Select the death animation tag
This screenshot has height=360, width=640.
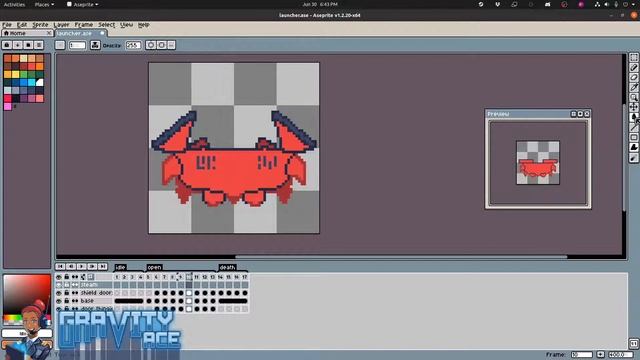(x=227, y=267)
